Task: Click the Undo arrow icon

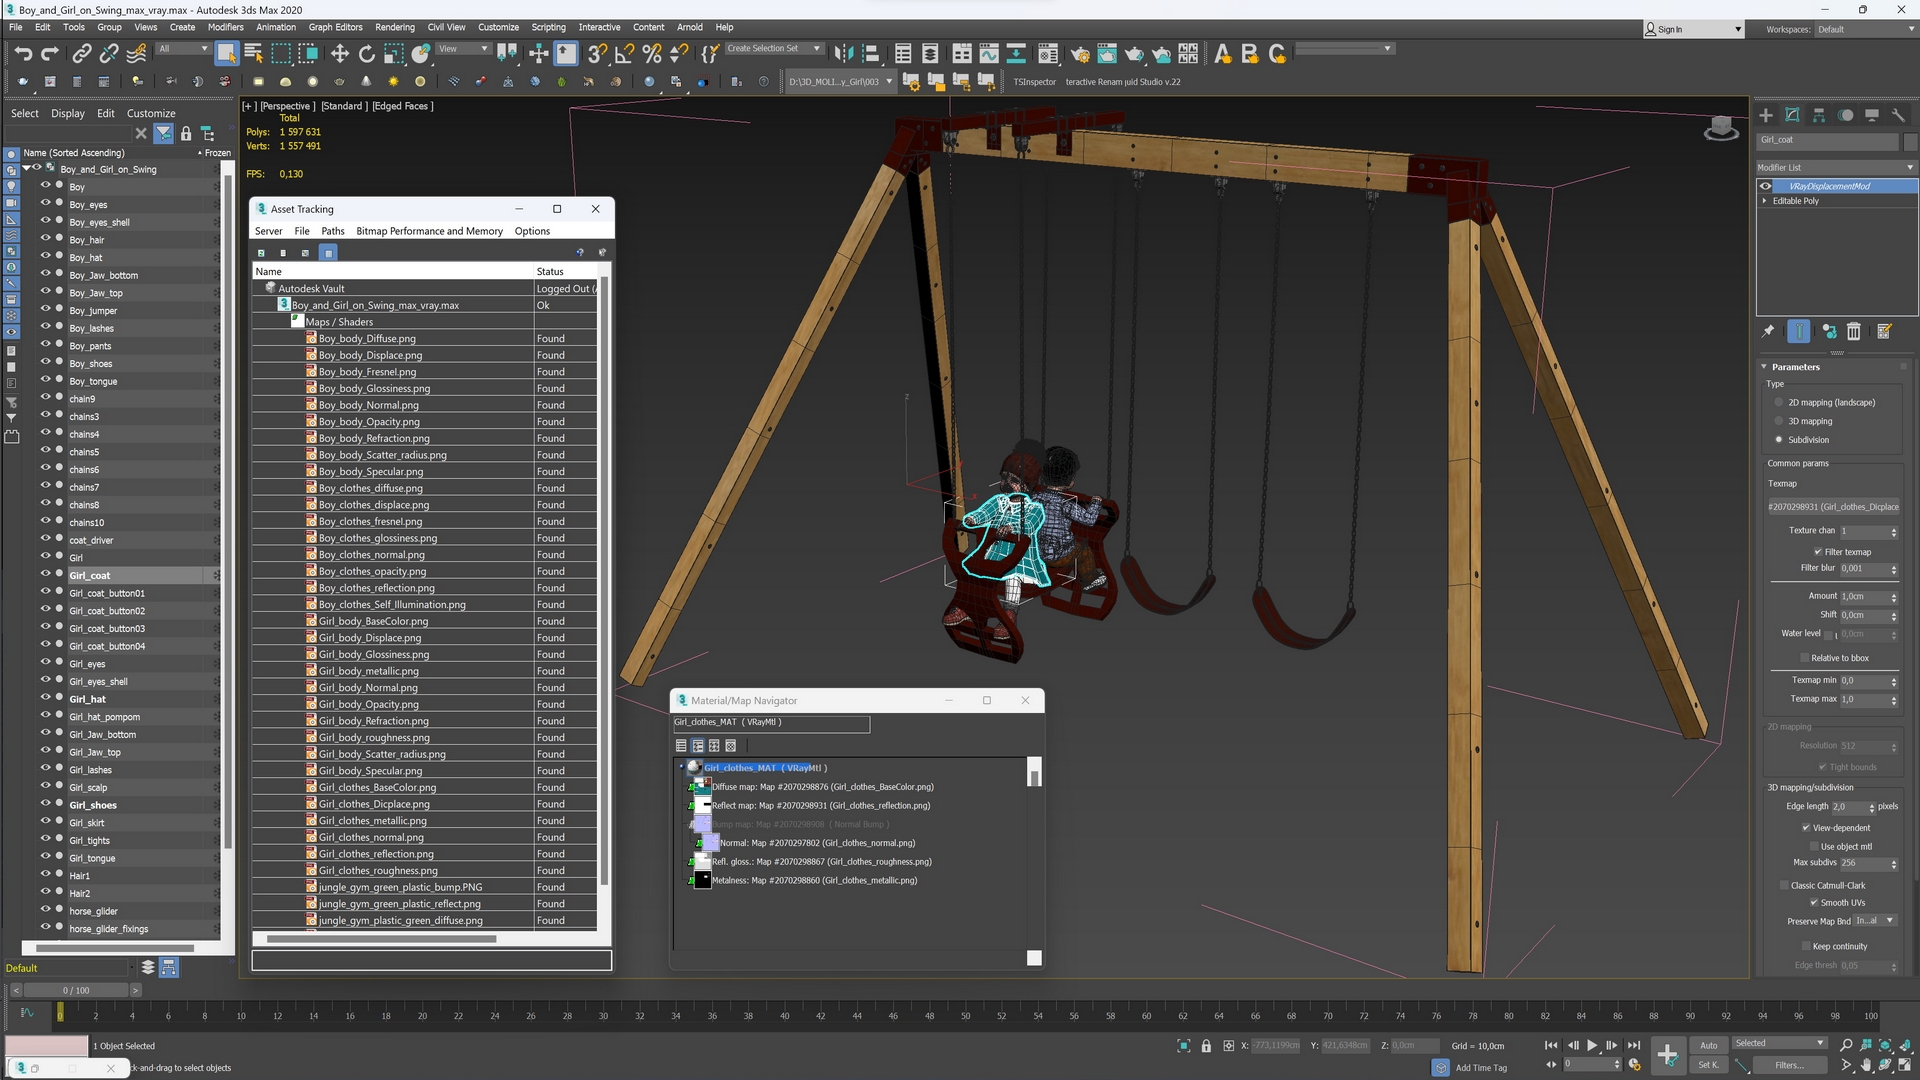Action: tap(23, 53)
